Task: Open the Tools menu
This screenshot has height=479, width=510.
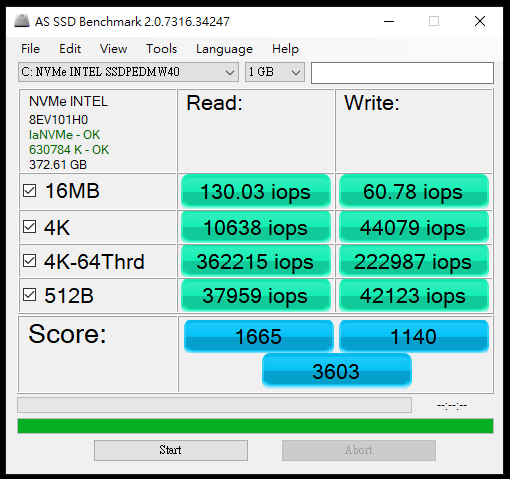Action: (x=161, y=49)
